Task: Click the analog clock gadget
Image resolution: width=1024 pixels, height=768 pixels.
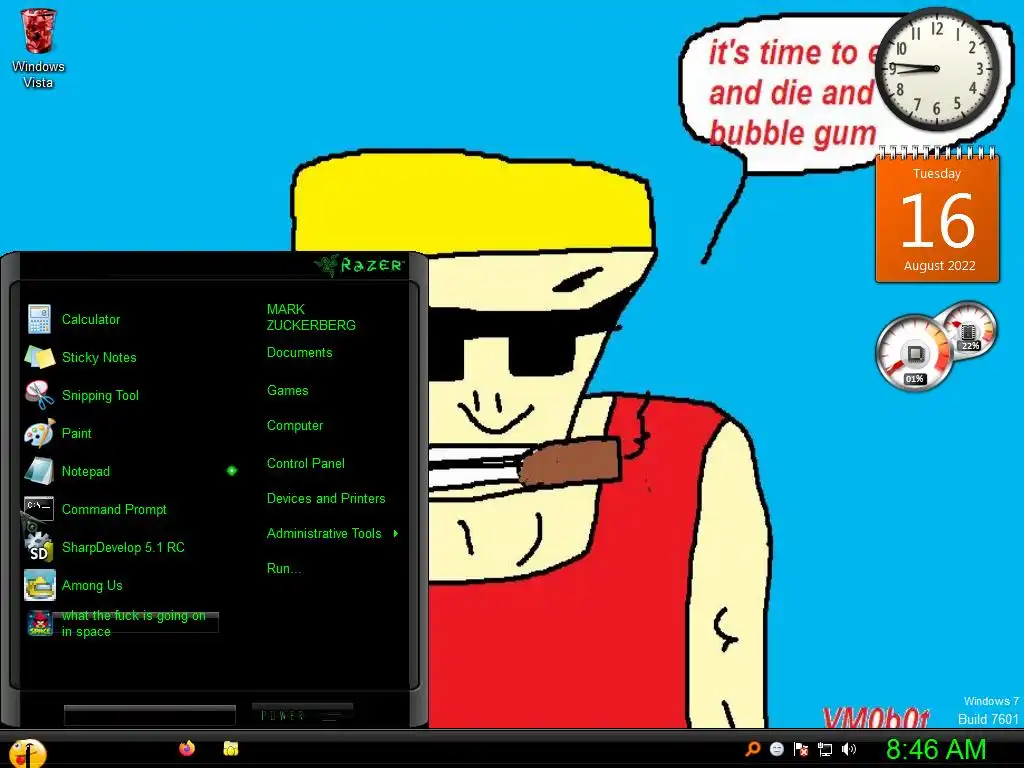Action: (937, 69)
